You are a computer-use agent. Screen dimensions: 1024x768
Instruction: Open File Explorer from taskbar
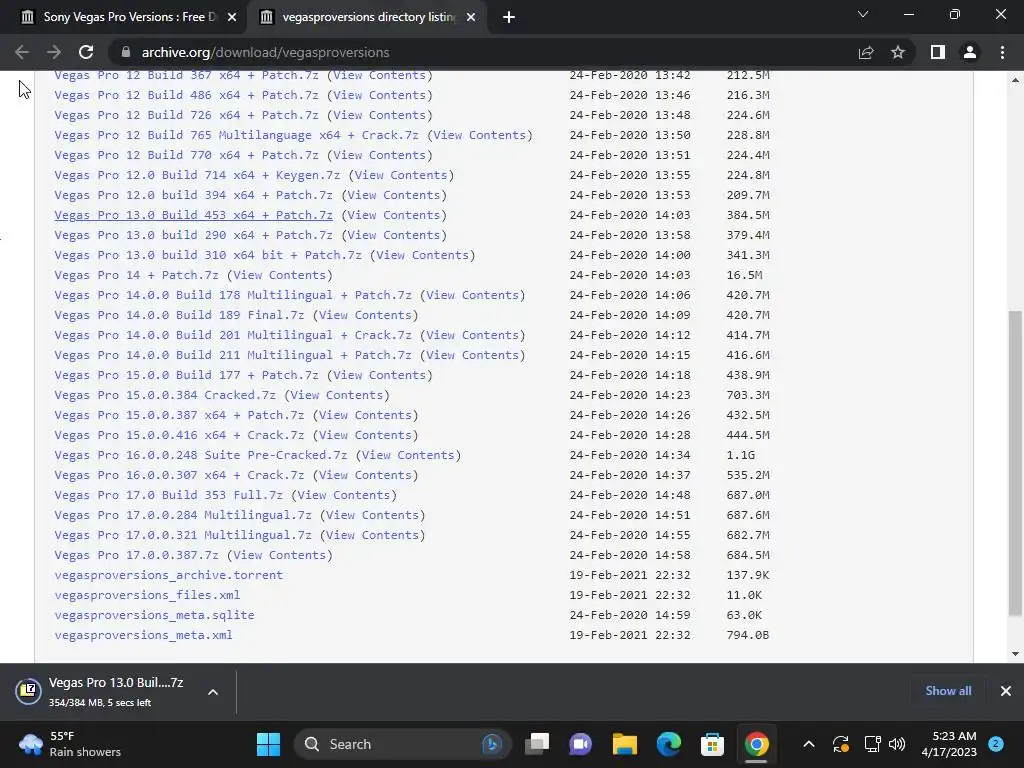pyautogui.click(x=625, y=744)
